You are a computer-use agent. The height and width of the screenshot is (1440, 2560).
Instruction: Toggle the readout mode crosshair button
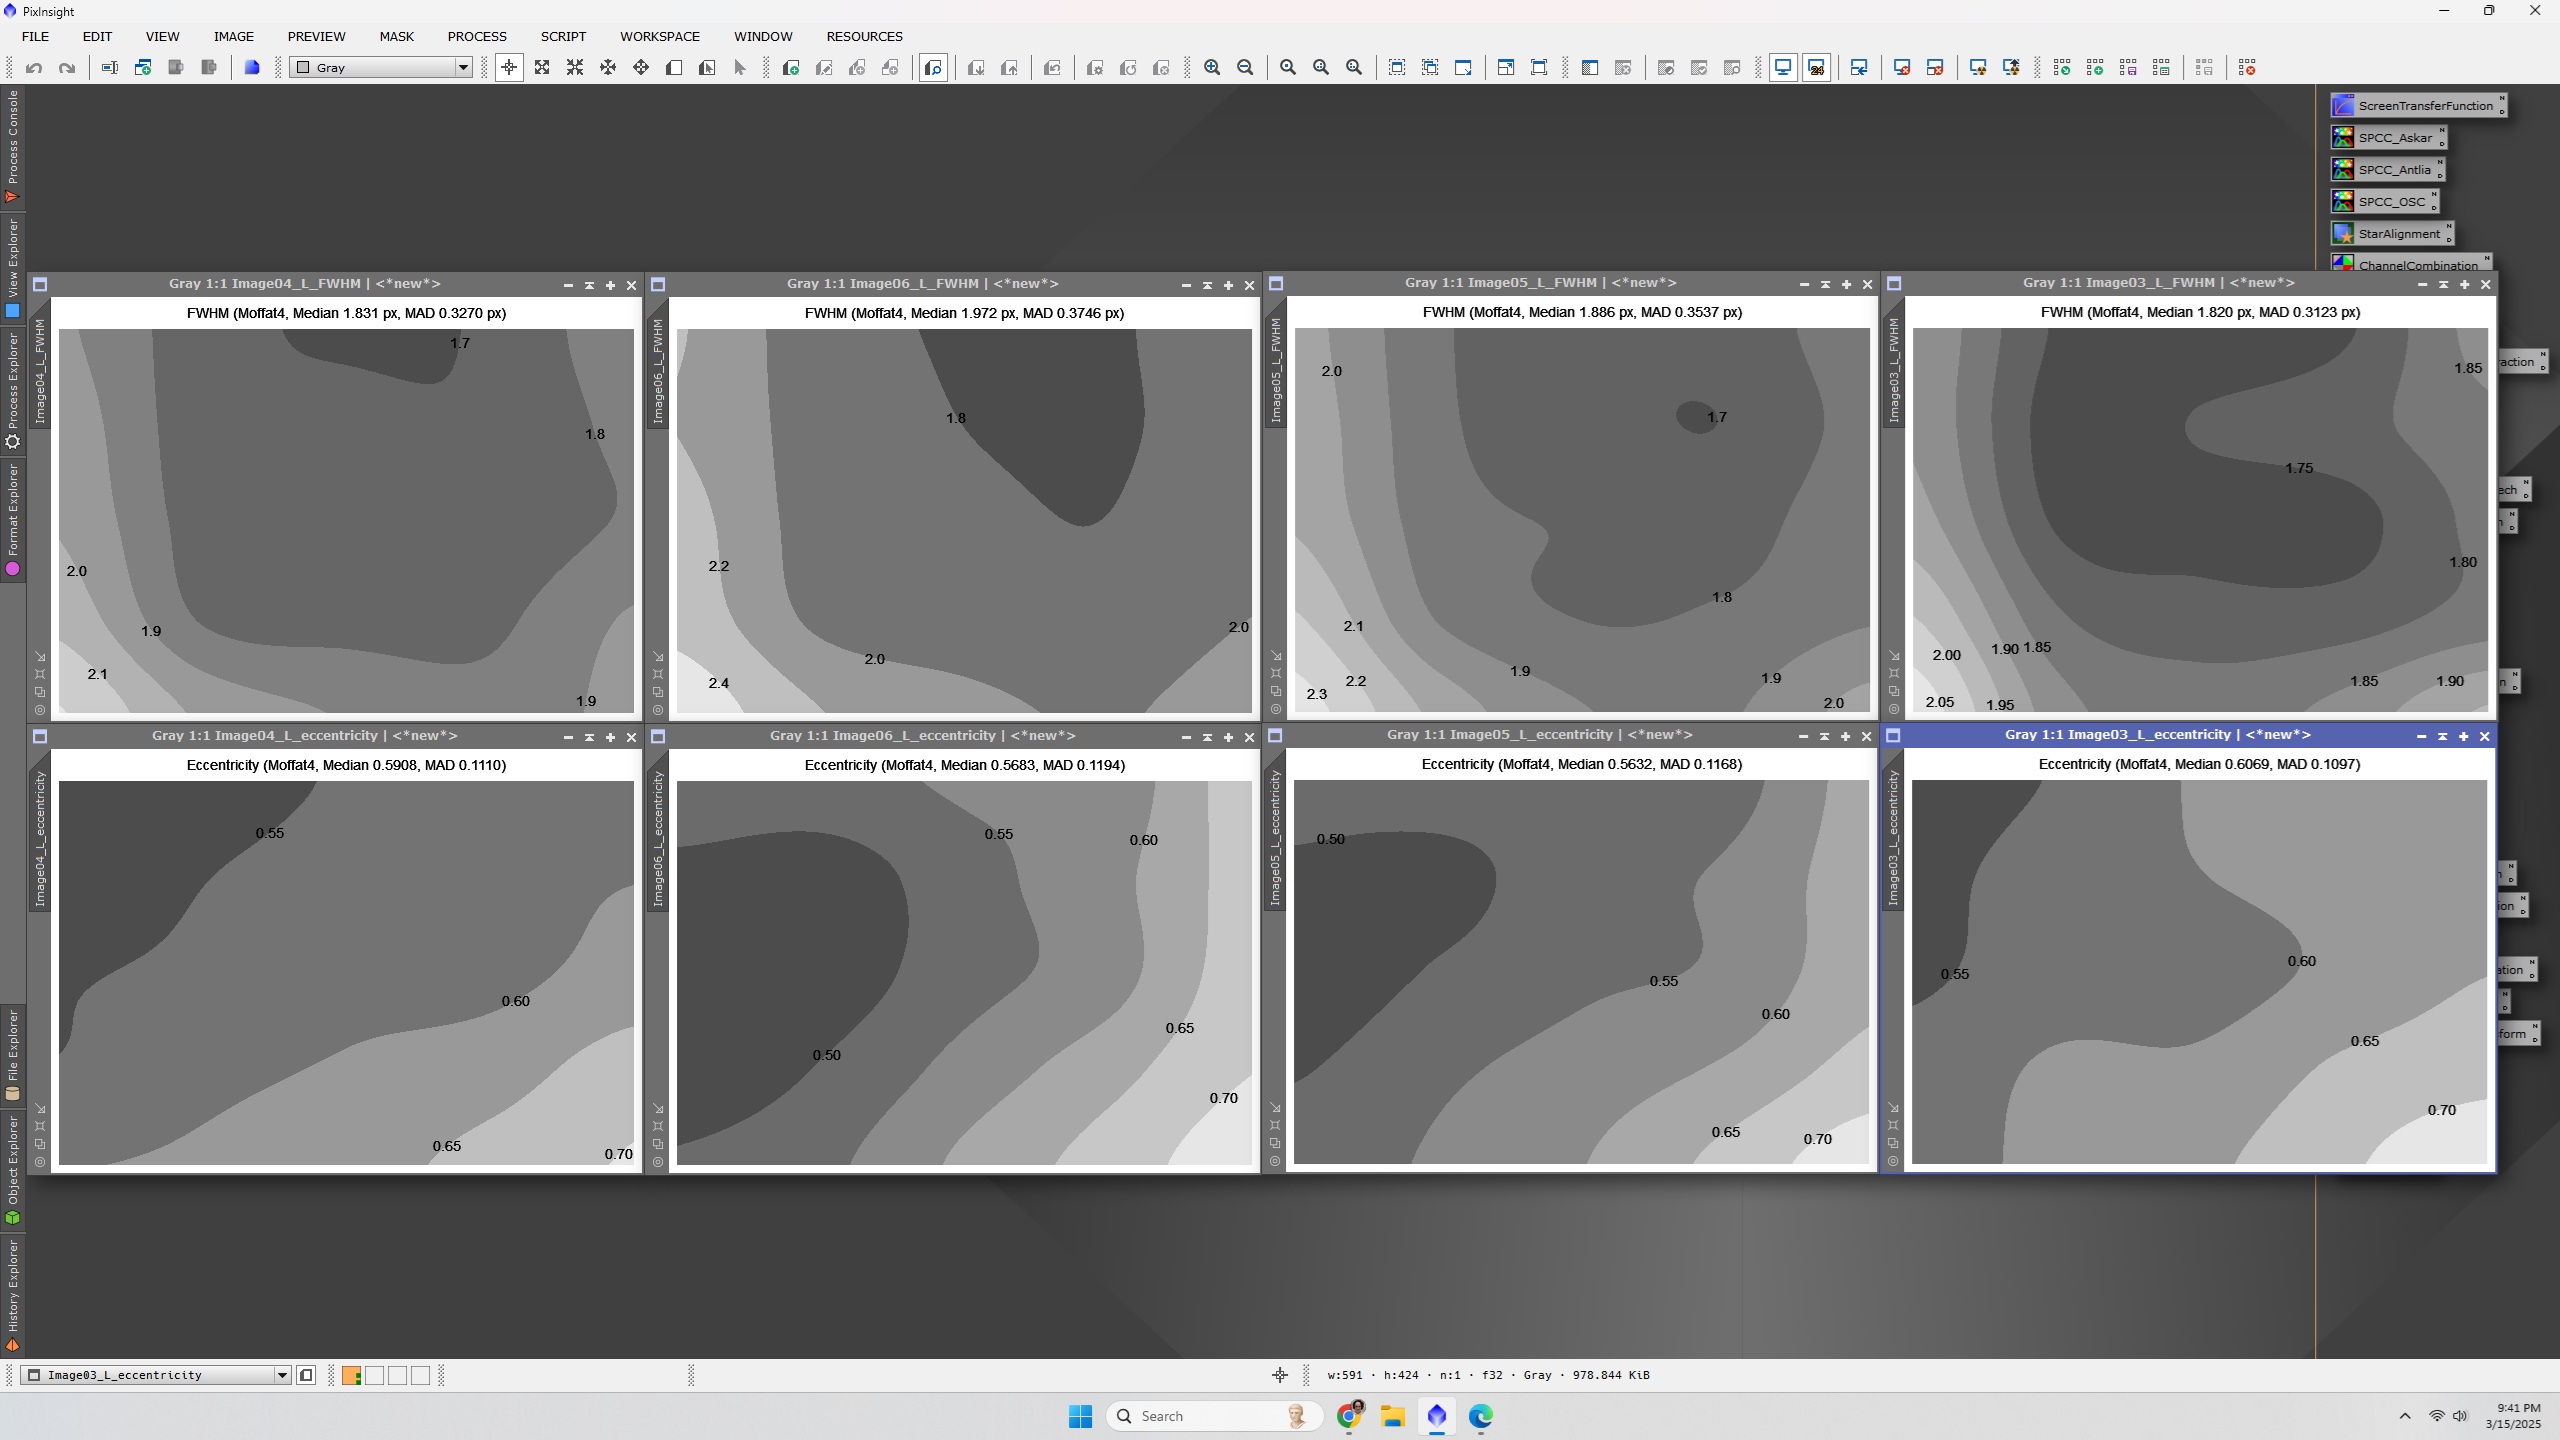click(x=509, y=67)
